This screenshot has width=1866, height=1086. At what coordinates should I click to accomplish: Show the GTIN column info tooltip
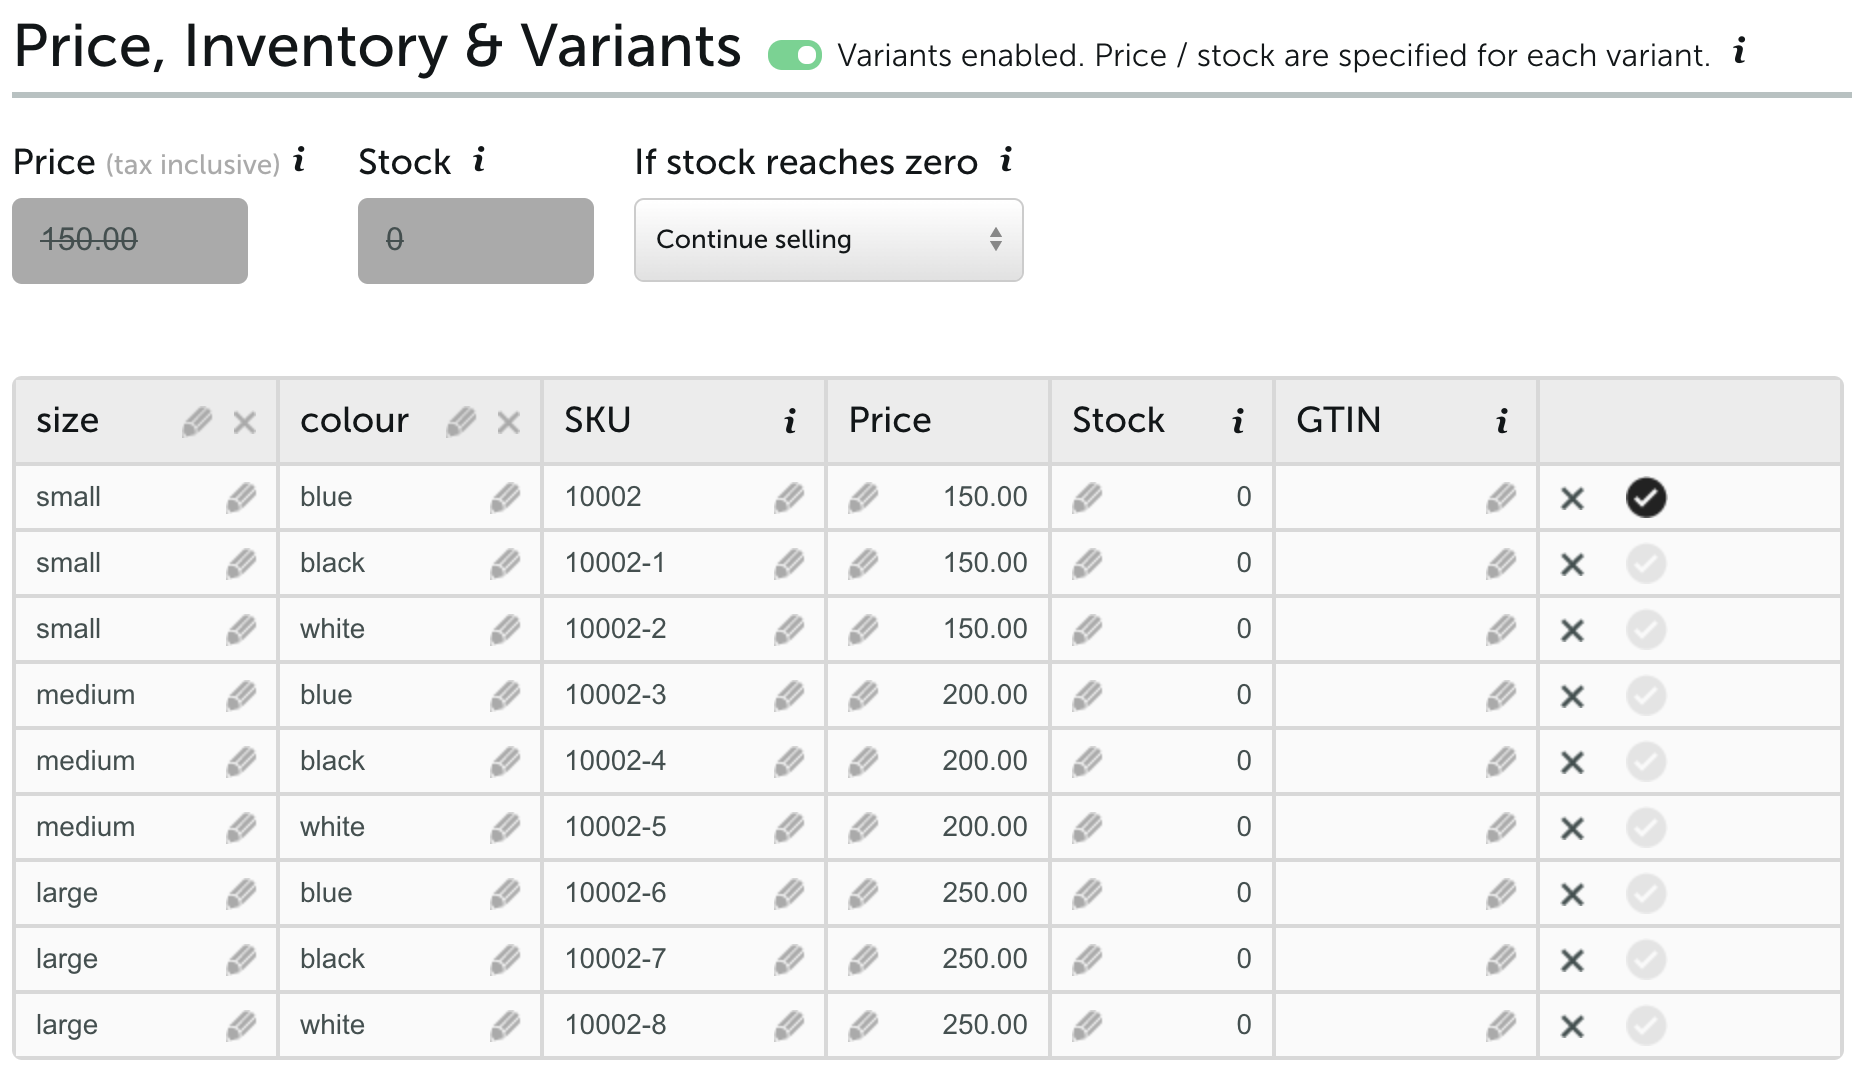click(x=1502, y=421)
